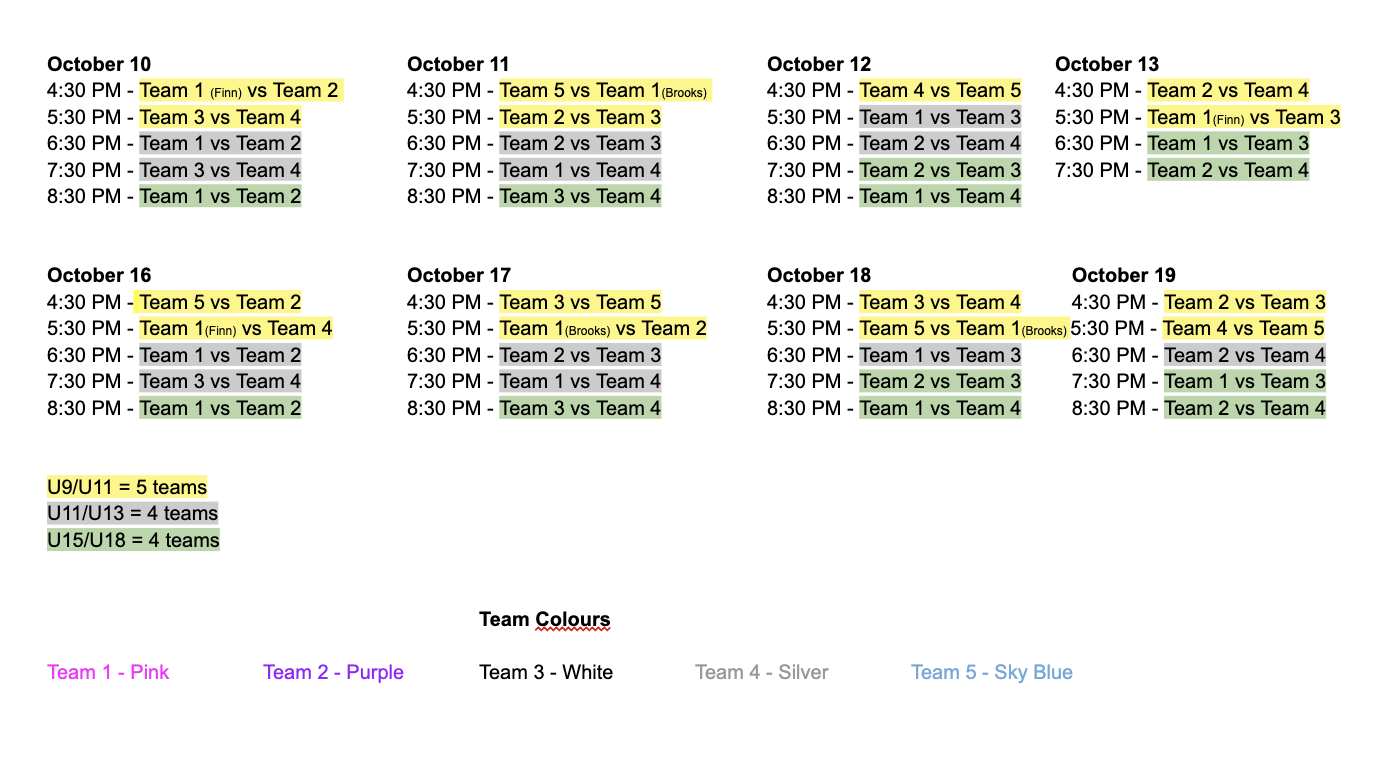The image size is (1387, 769).
Task: Click the October 17 heading
Action: tap(459, 276)
